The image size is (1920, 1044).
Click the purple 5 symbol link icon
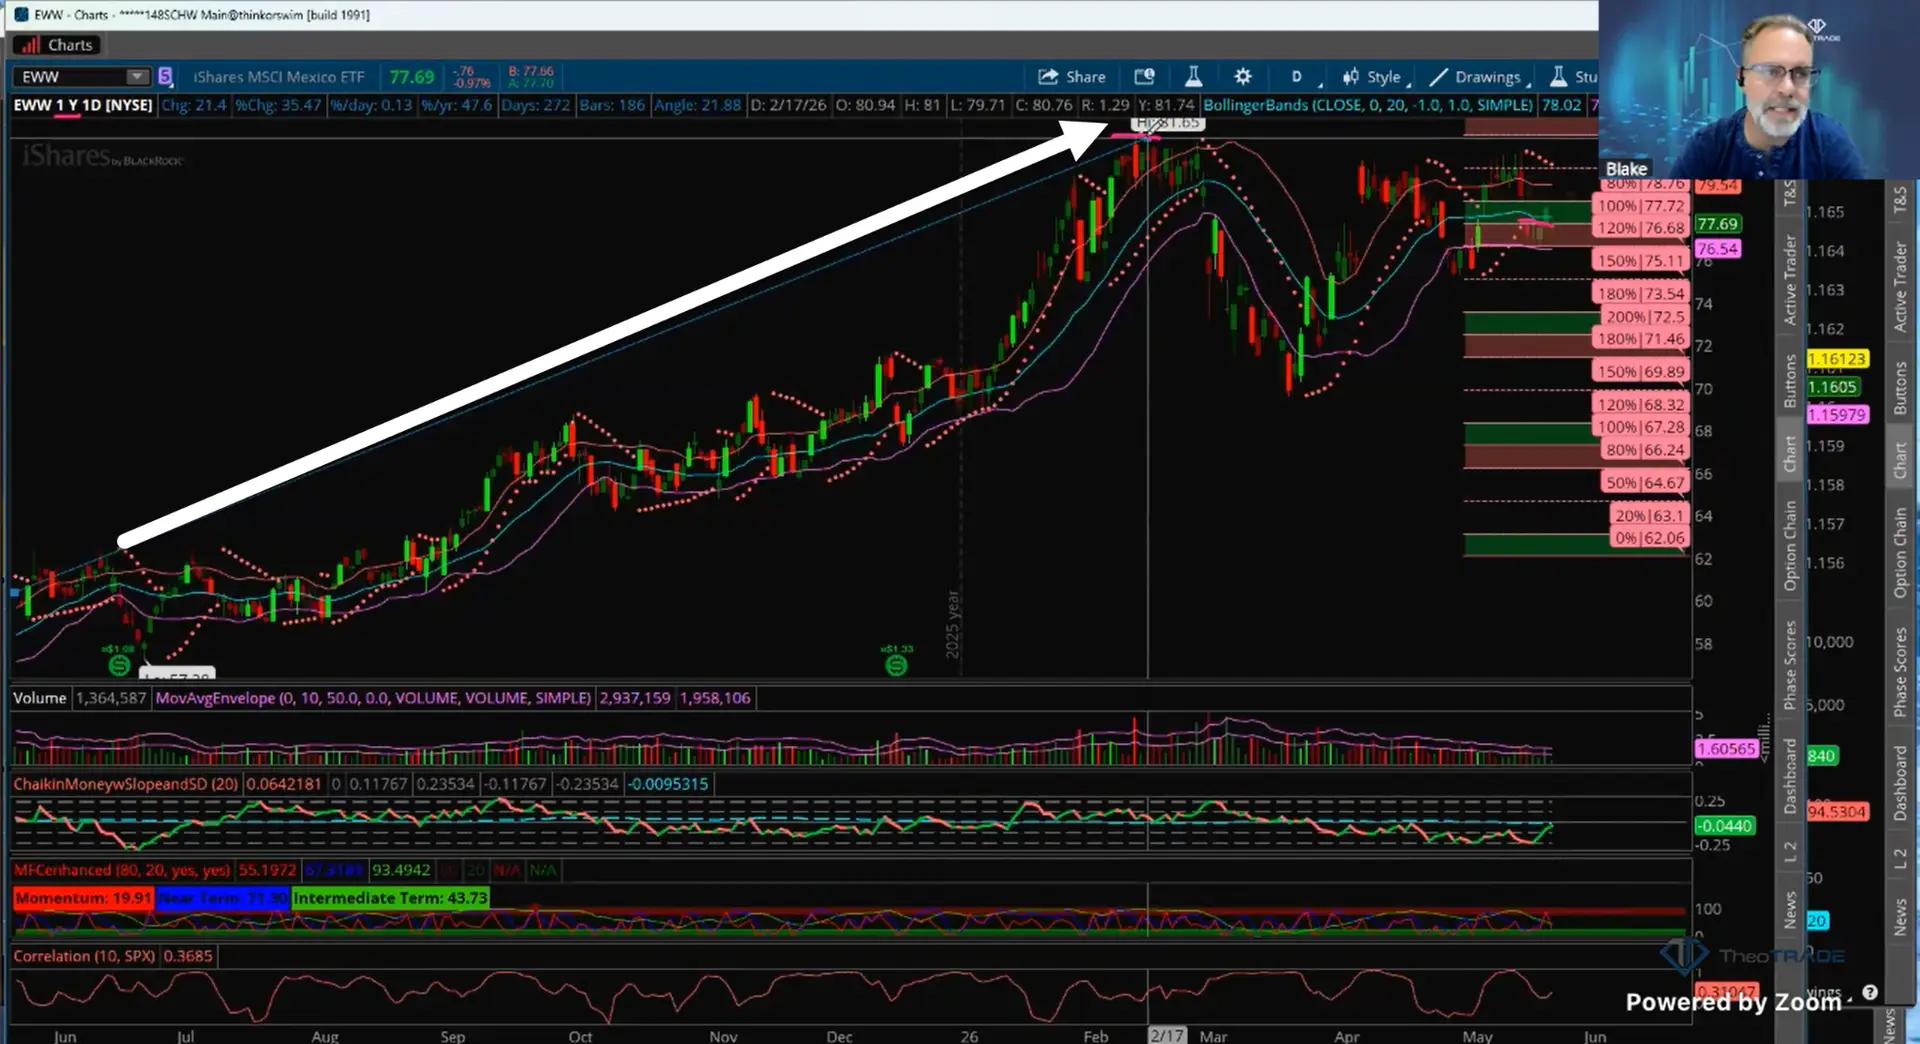click(x=166, y=77)
